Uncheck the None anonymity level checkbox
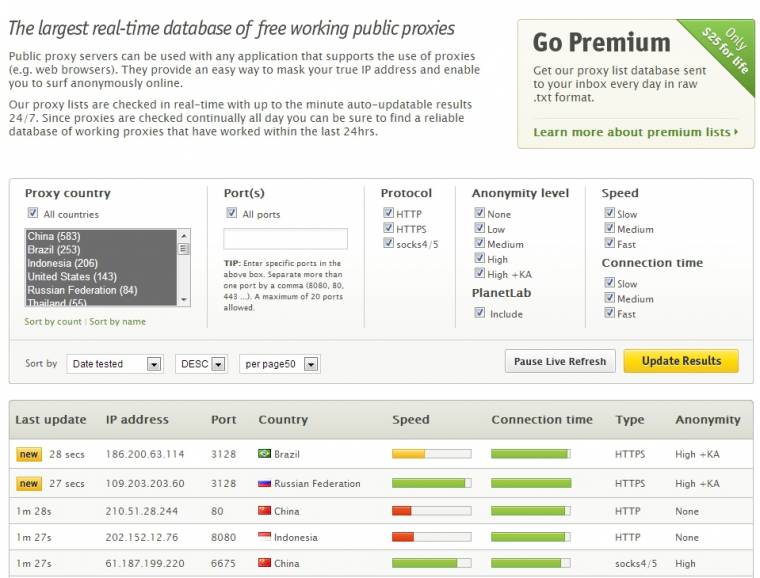 coord(479,213)
